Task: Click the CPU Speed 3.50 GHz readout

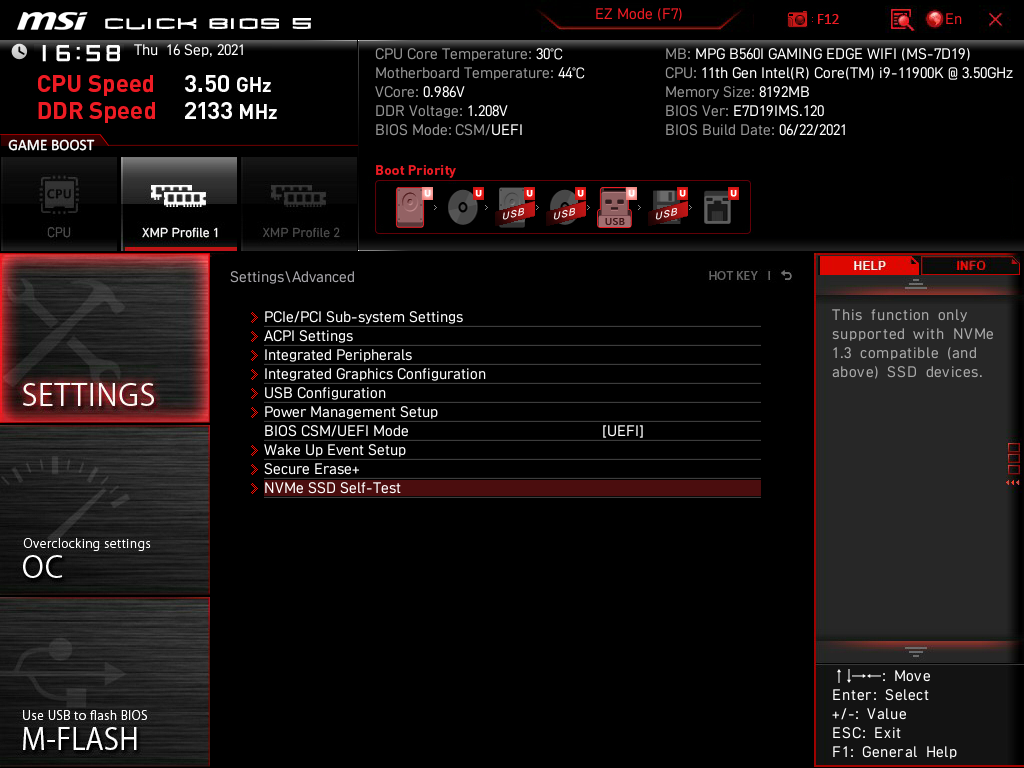Action: pos(154,84)
